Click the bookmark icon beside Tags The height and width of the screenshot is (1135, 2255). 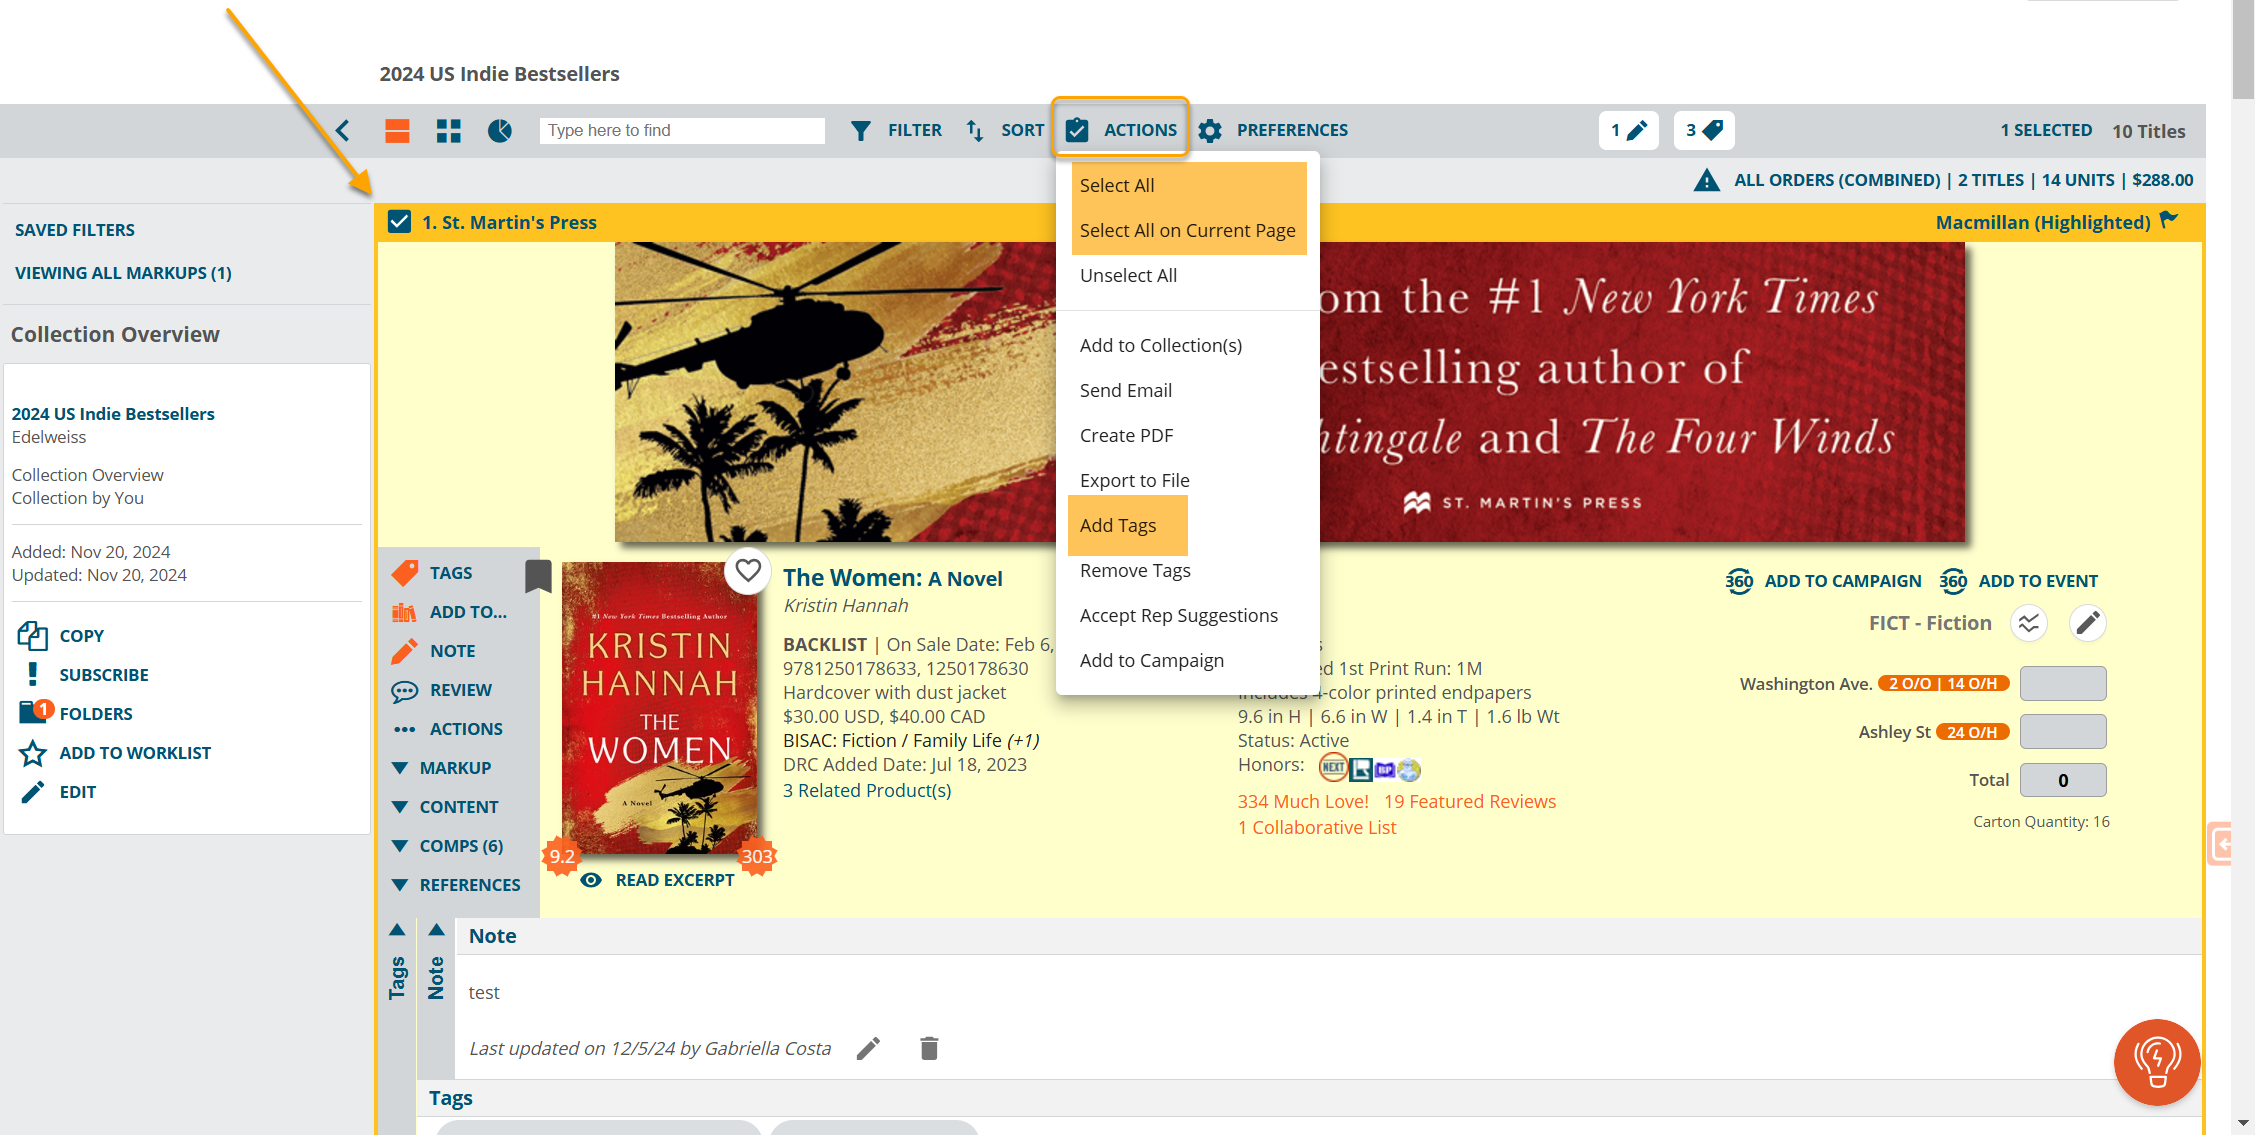pyautogui.click(x=538, y=575)
